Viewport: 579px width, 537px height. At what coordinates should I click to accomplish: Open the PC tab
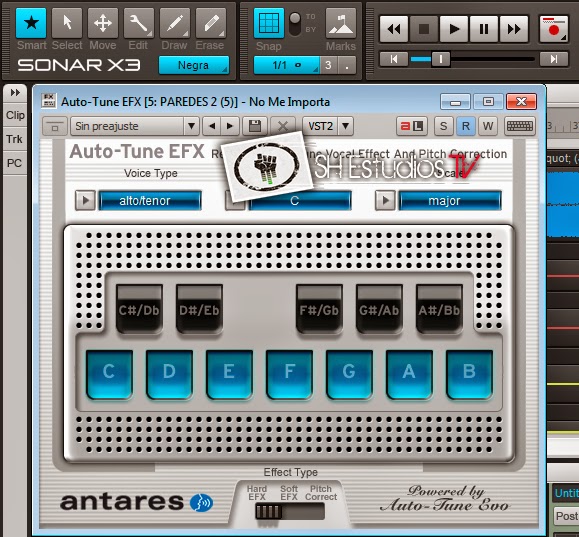[14, 163]
